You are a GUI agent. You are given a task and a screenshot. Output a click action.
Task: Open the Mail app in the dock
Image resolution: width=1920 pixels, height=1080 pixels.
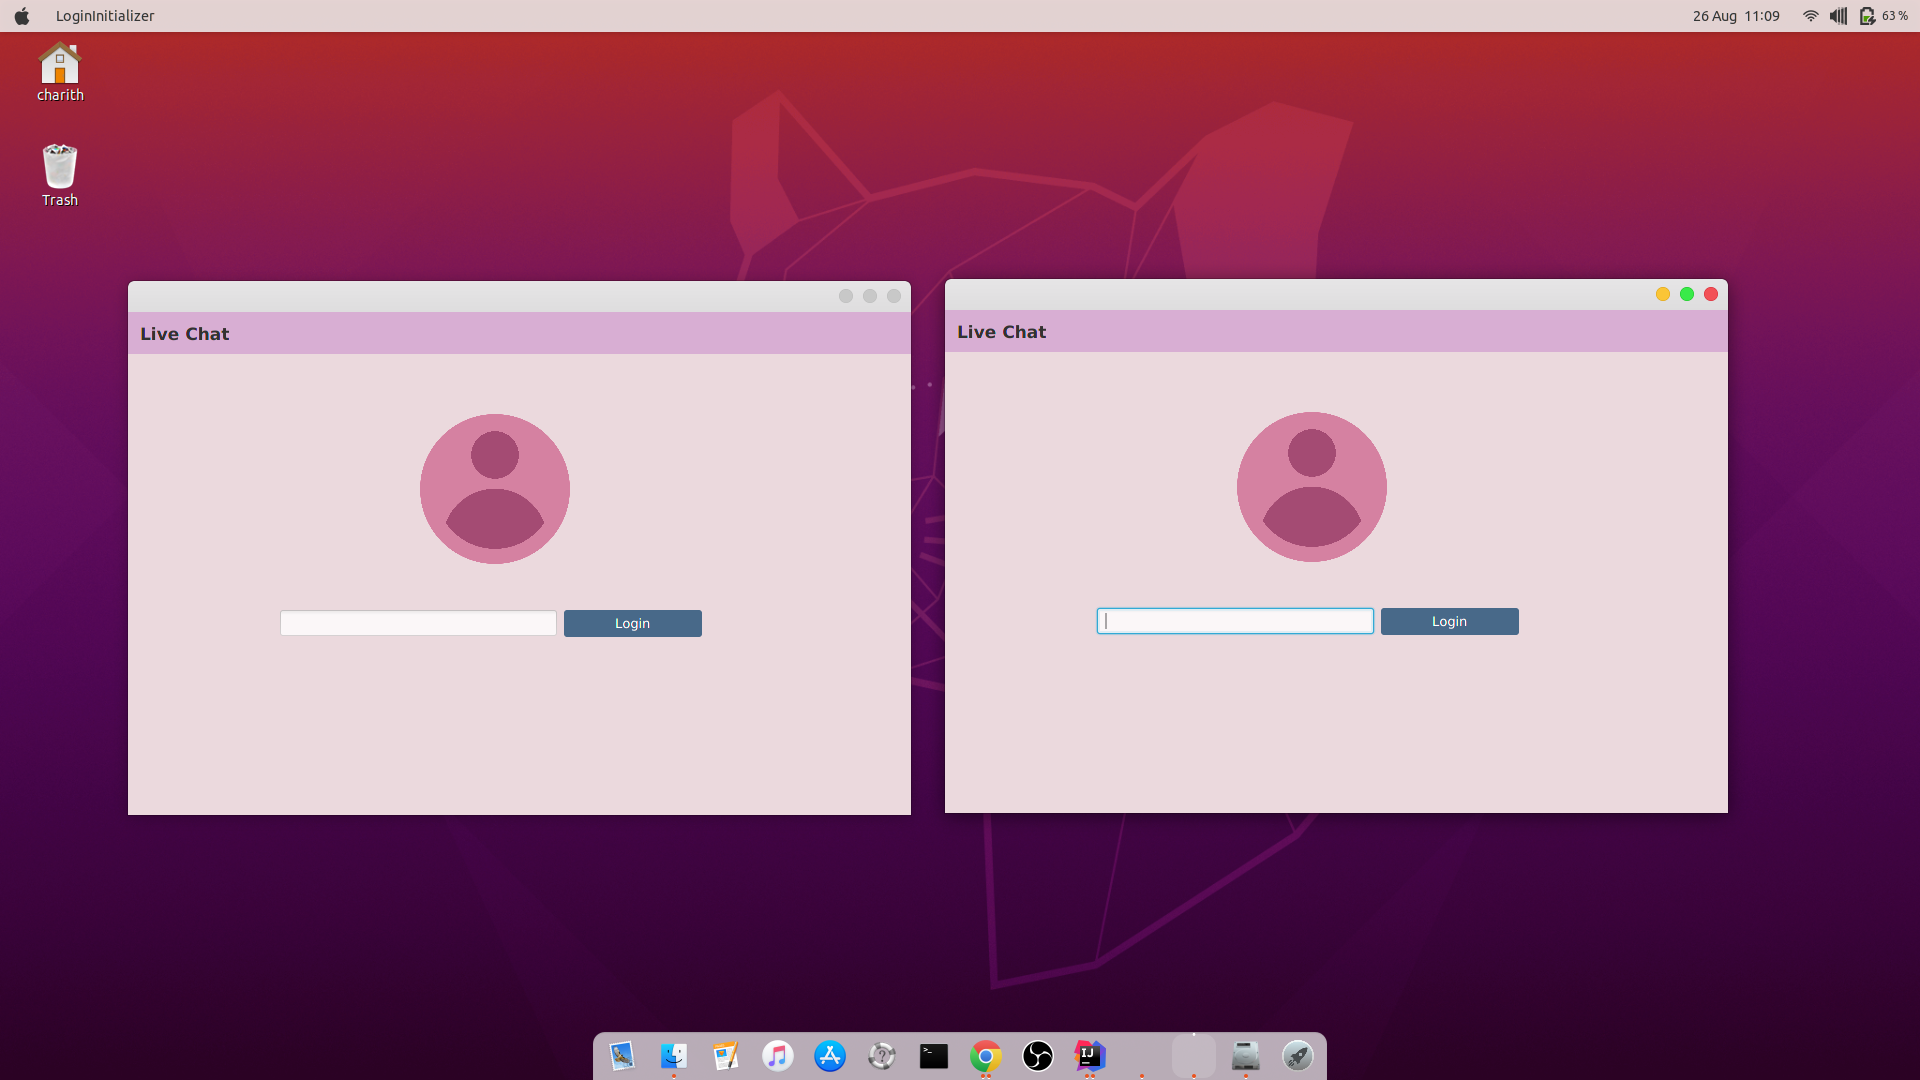pos(621,1056)
